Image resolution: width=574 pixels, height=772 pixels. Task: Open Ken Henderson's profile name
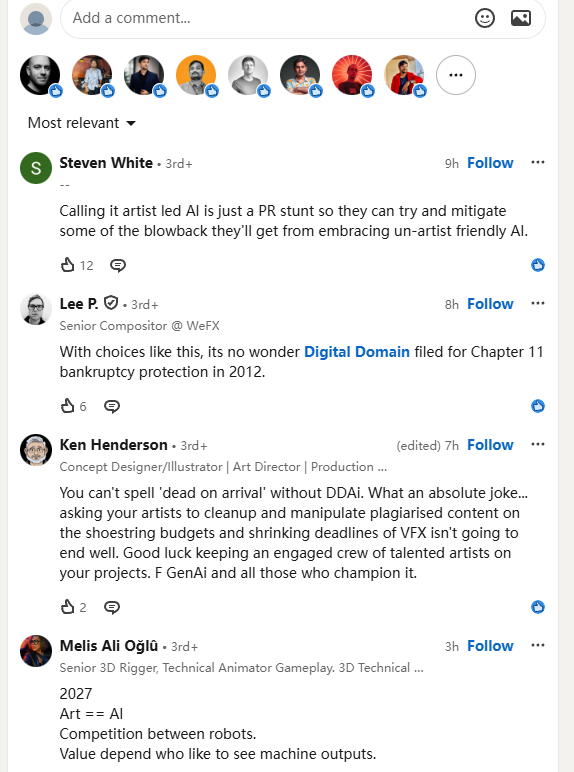pos(114,445)
